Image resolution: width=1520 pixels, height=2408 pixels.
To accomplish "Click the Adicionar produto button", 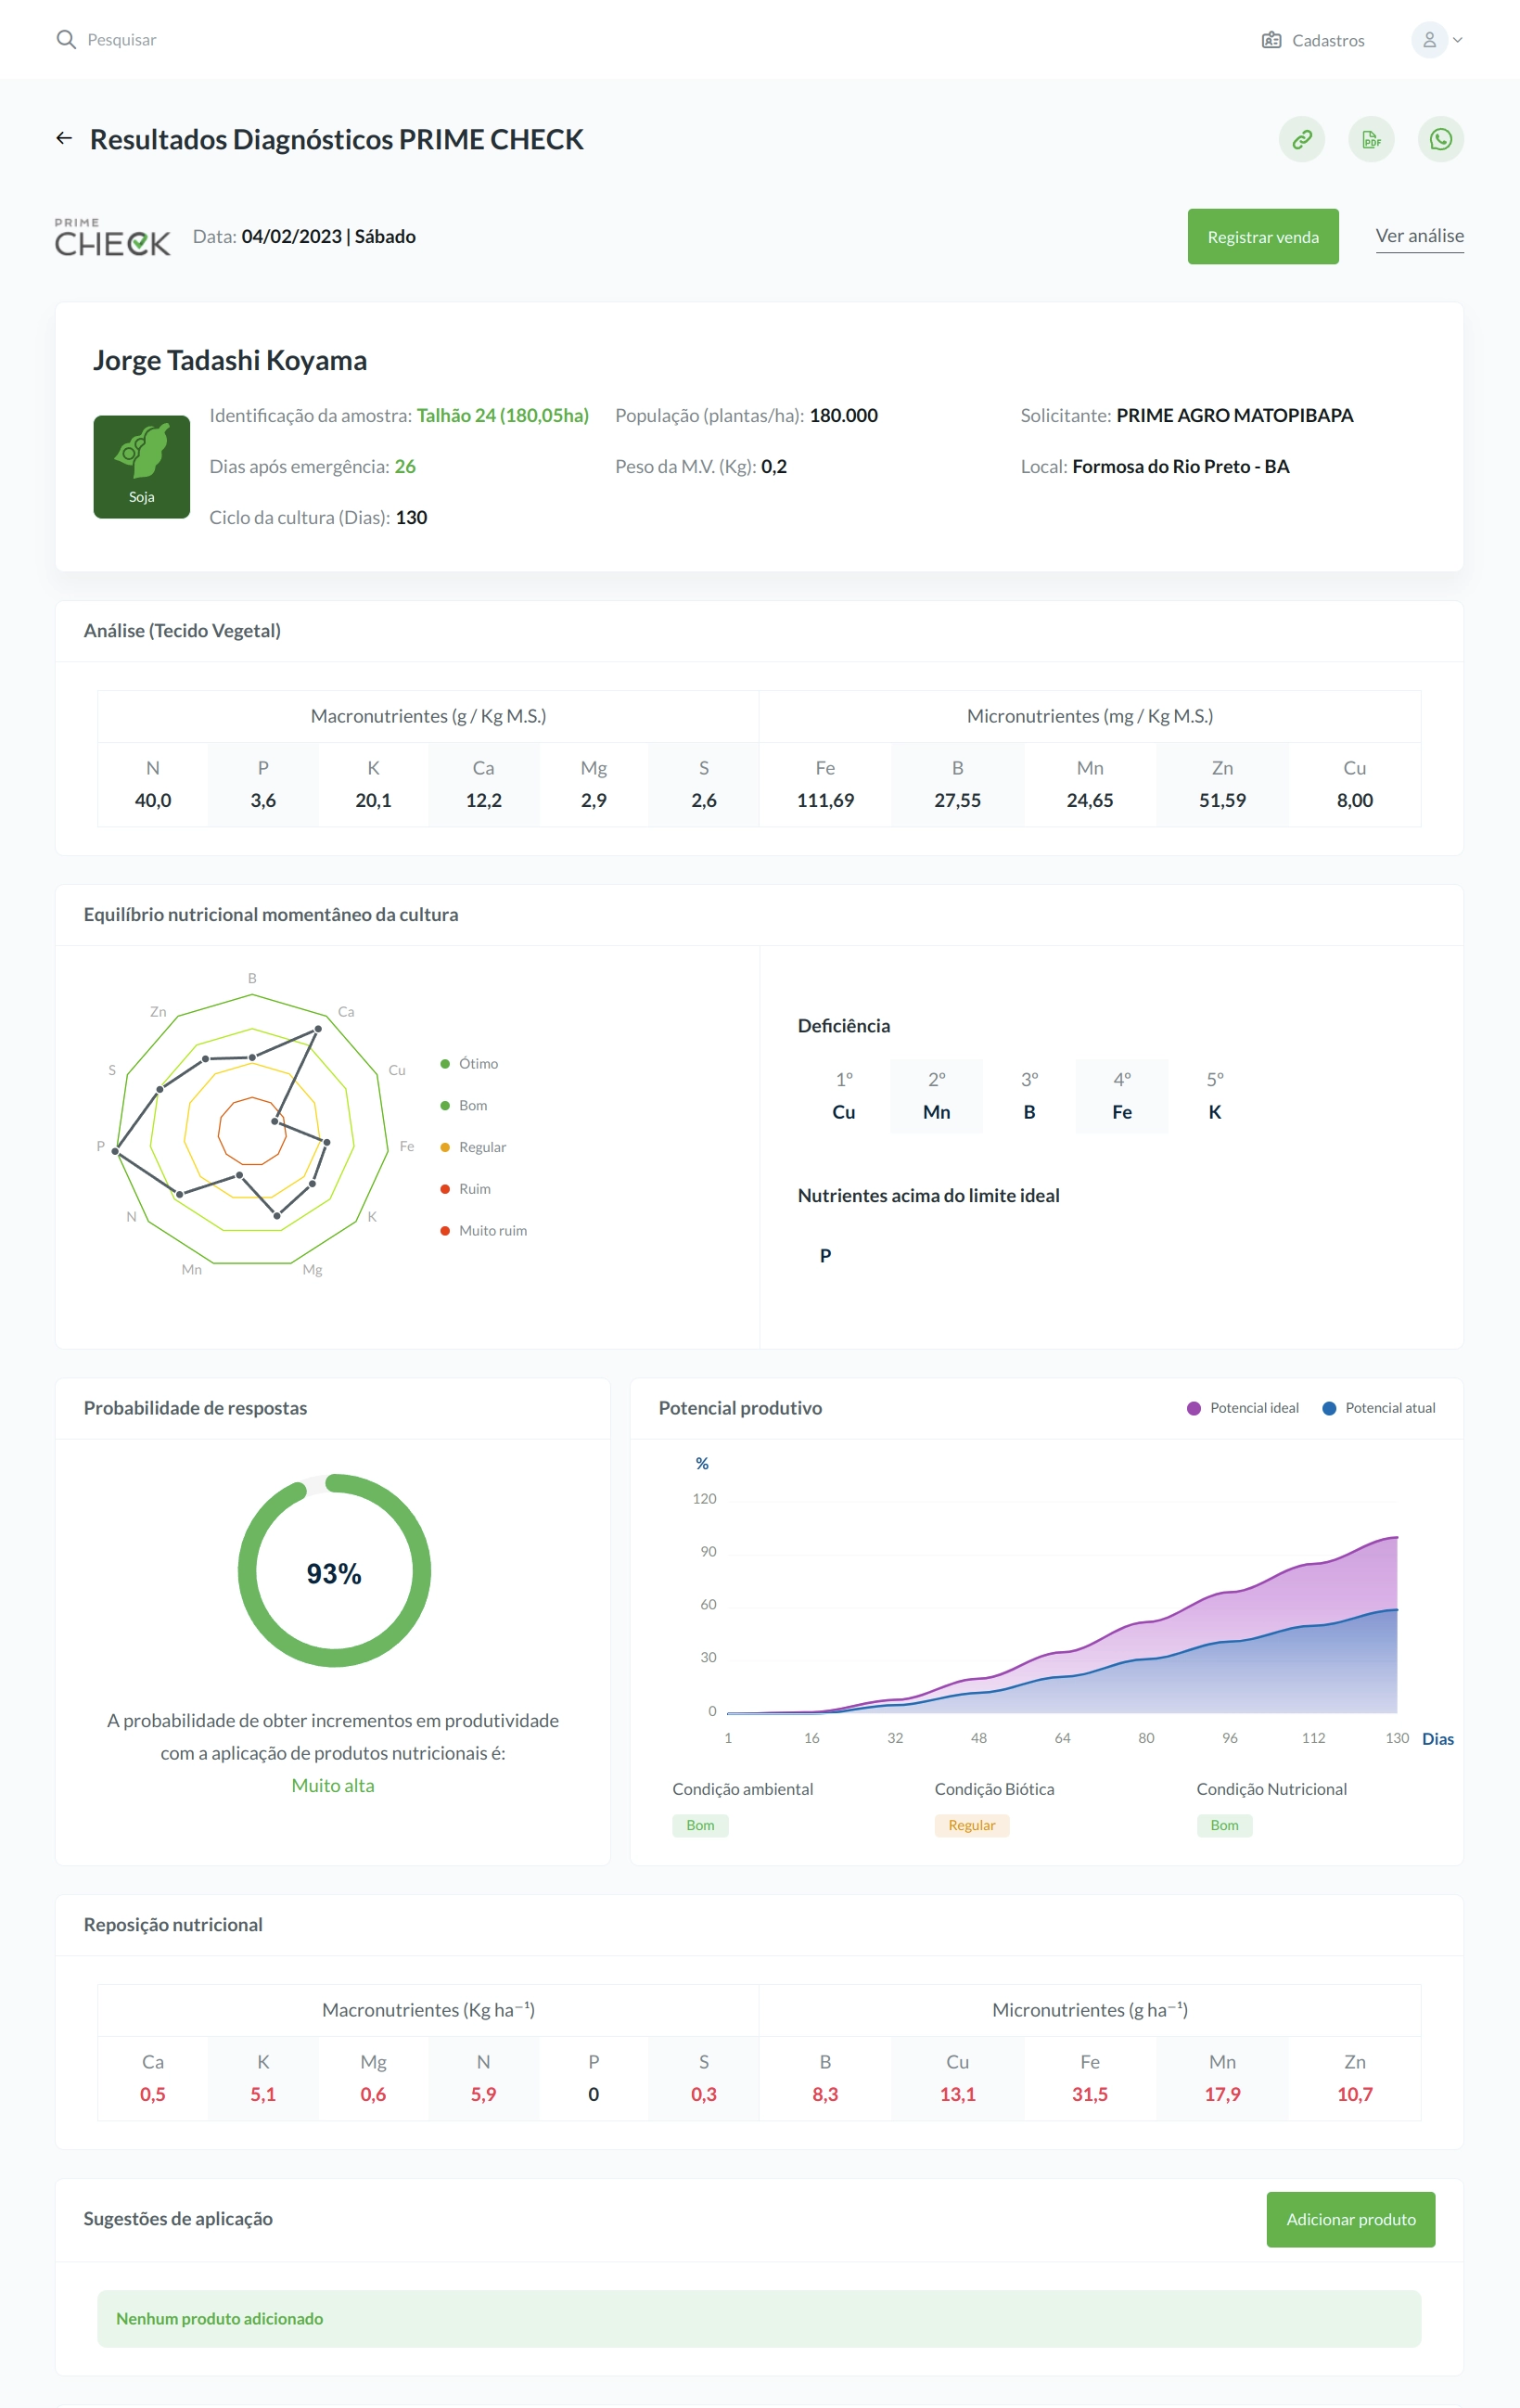I will pyautogui.click(x=1350, y=2219).
